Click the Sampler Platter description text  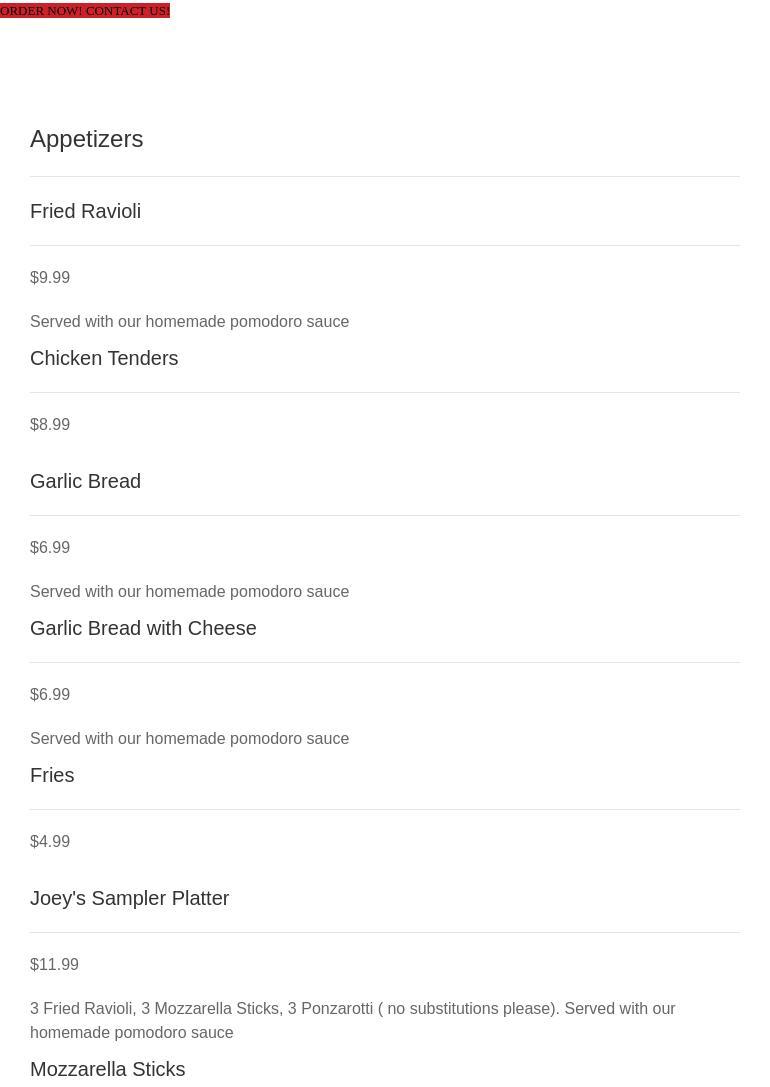tap(353, 1020)
